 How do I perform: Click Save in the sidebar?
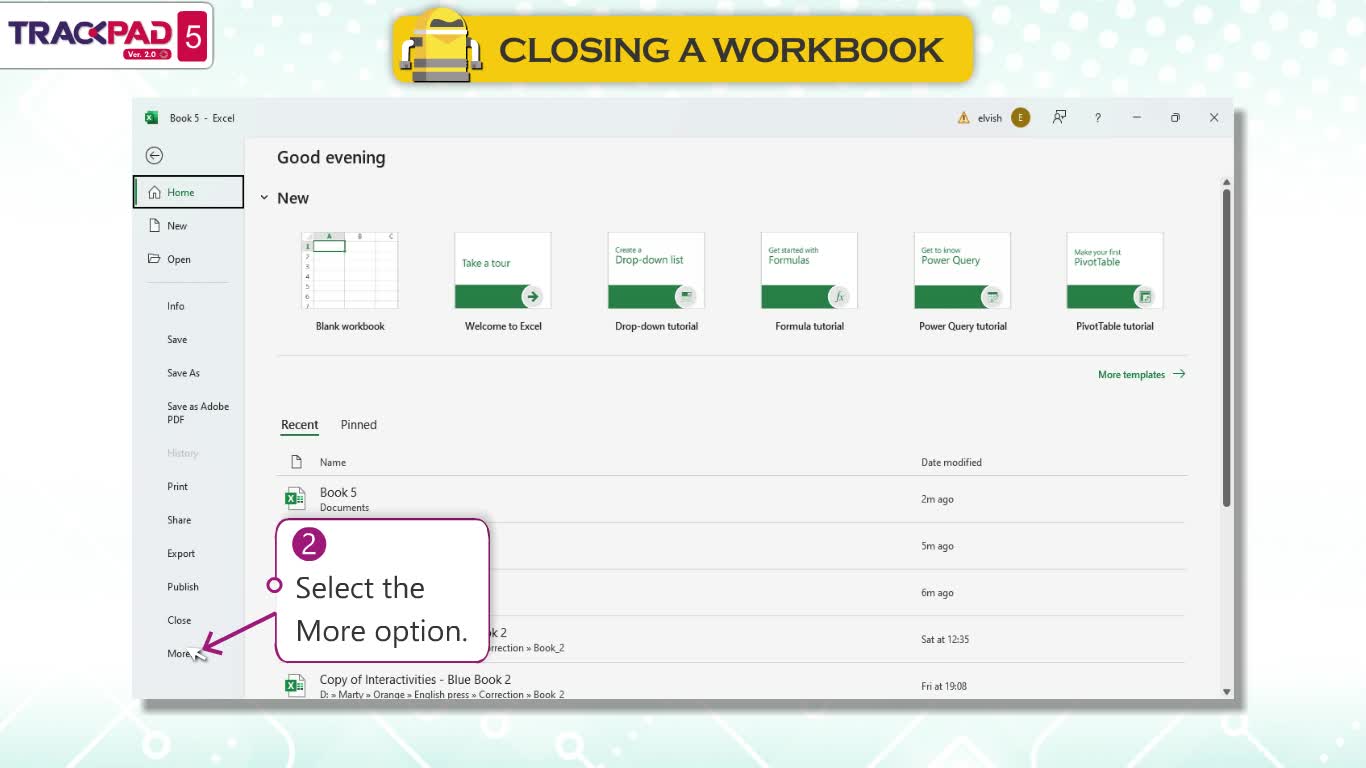(177, 340)
